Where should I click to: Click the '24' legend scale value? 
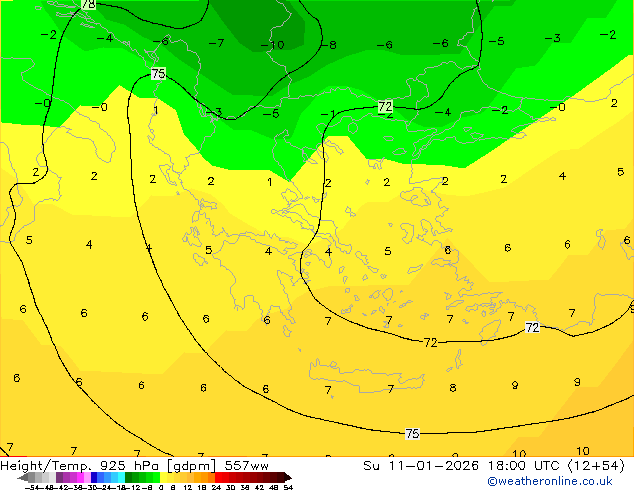[x=216, y=487]
